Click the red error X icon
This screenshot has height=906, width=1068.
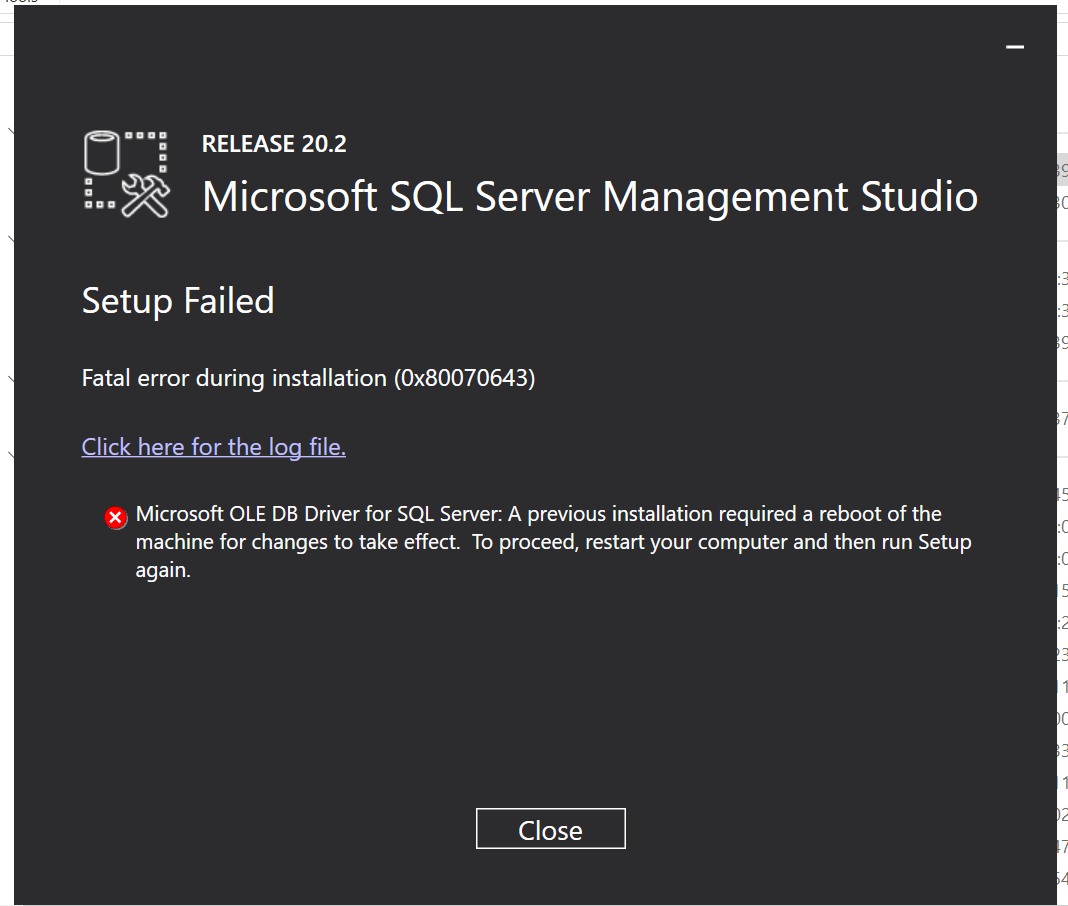tap(116, 517)
